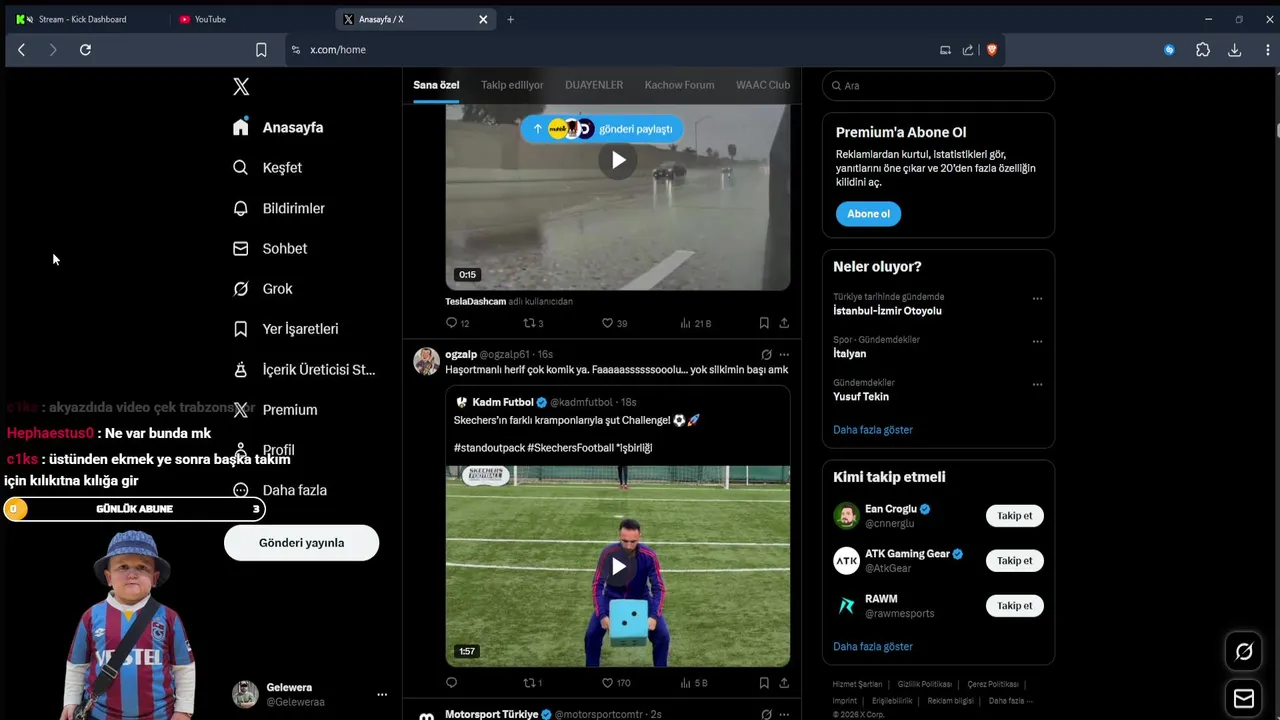Open options for İstanbul-İzmir Otoyolu trend

[x=1037, y=299]
